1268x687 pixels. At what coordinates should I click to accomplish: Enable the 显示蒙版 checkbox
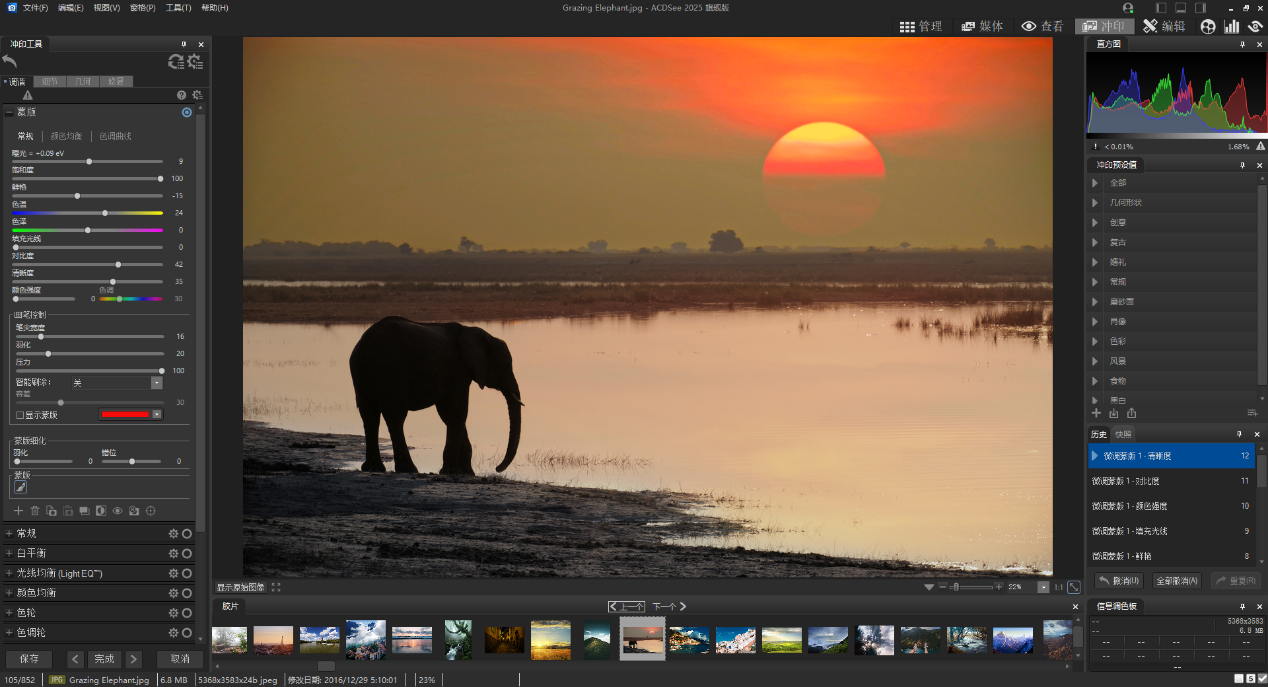point(20,415)
